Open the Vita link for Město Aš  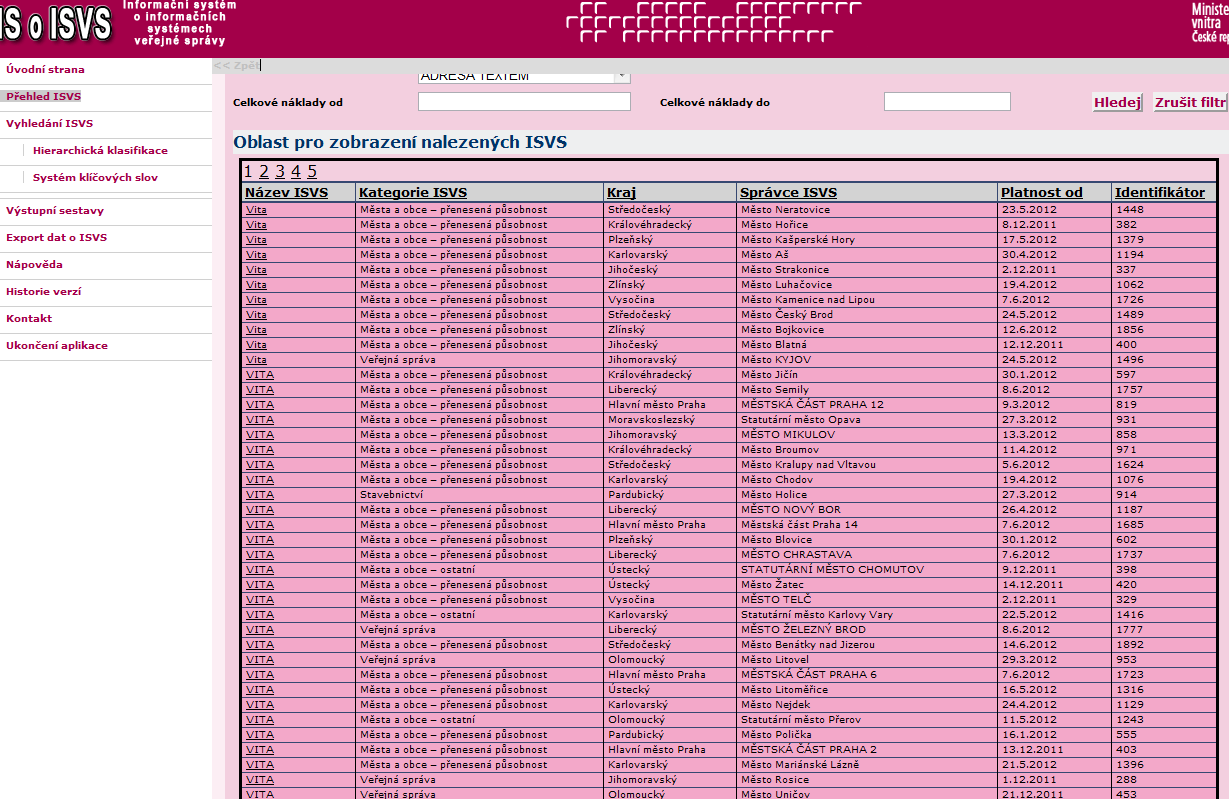tap(256, 255)
